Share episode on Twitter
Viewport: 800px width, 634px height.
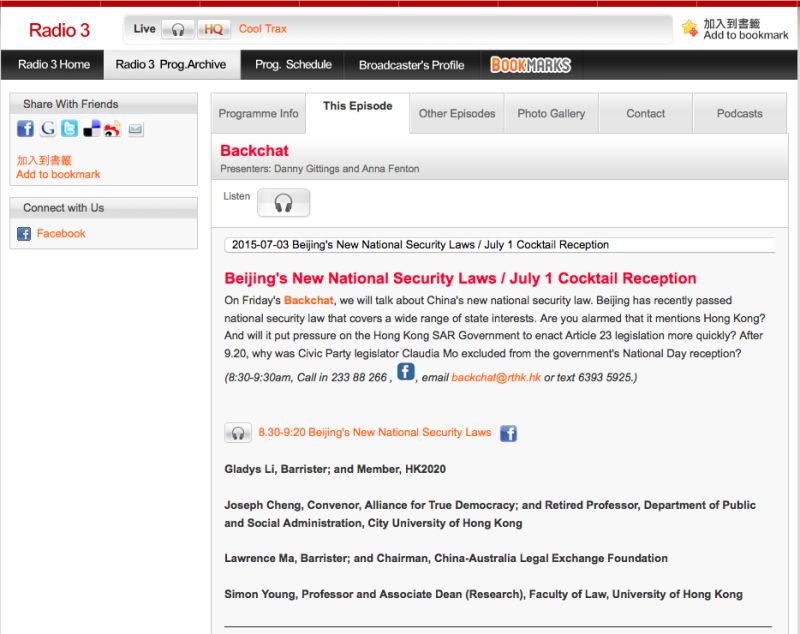pyautogui.click(x=69, y=129)
